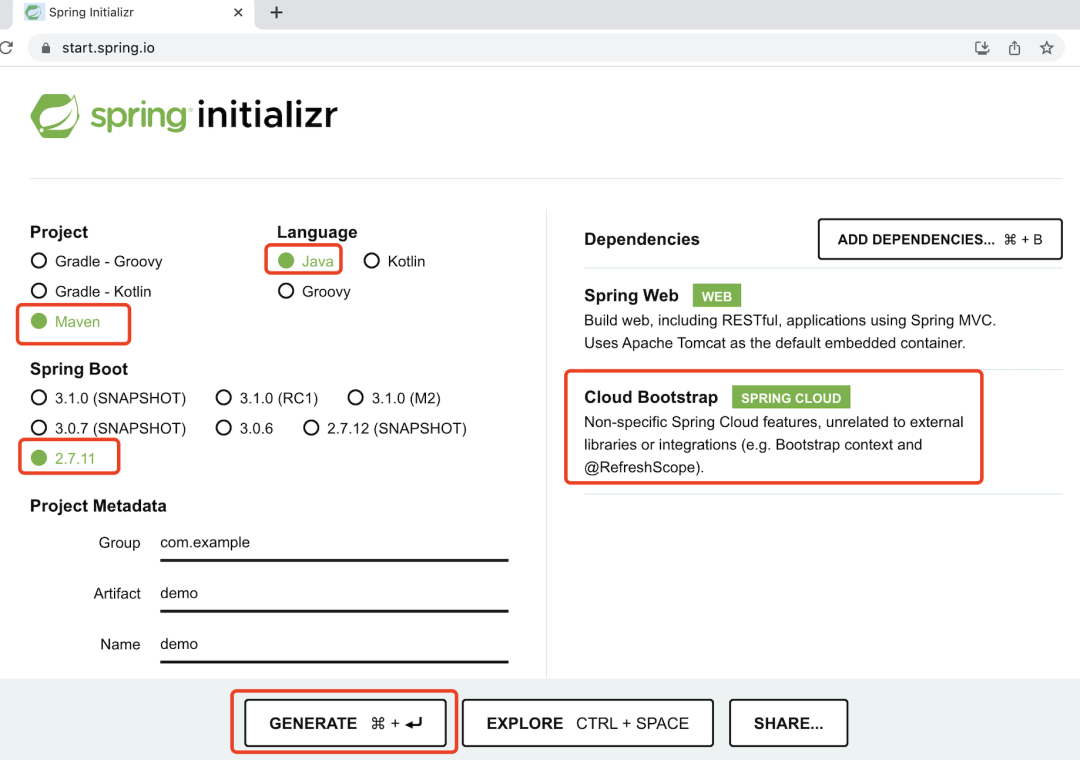Click the Artifact input field
This screenshot has height=760, width=1080.
(x=334, y=595)
